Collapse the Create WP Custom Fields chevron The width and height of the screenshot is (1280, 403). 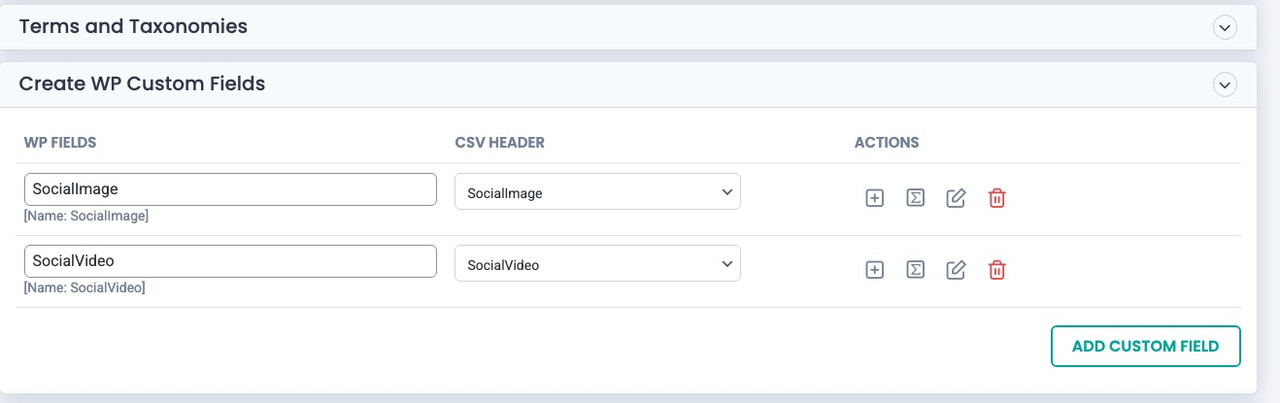click(x=1225, y=85)
